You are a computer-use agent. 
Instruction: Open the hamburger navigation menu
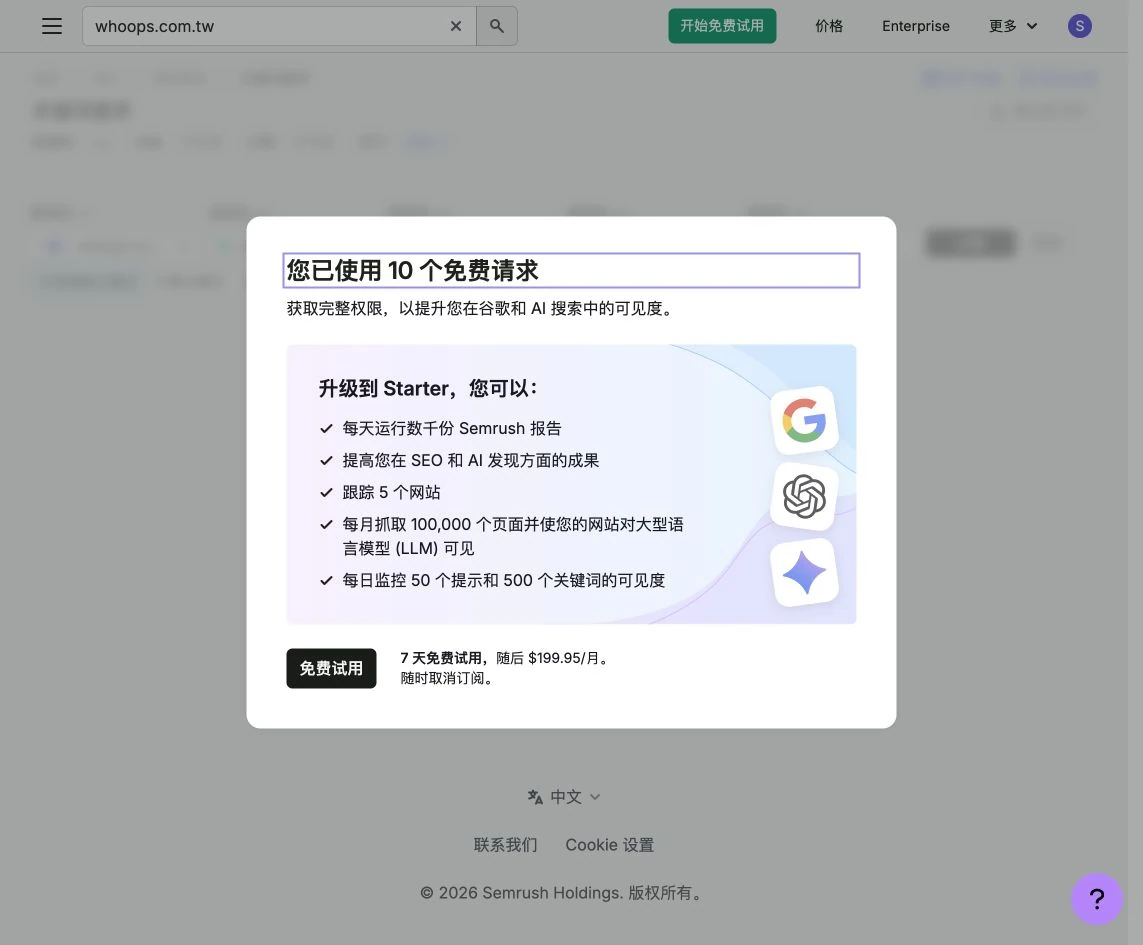point(52,26)
